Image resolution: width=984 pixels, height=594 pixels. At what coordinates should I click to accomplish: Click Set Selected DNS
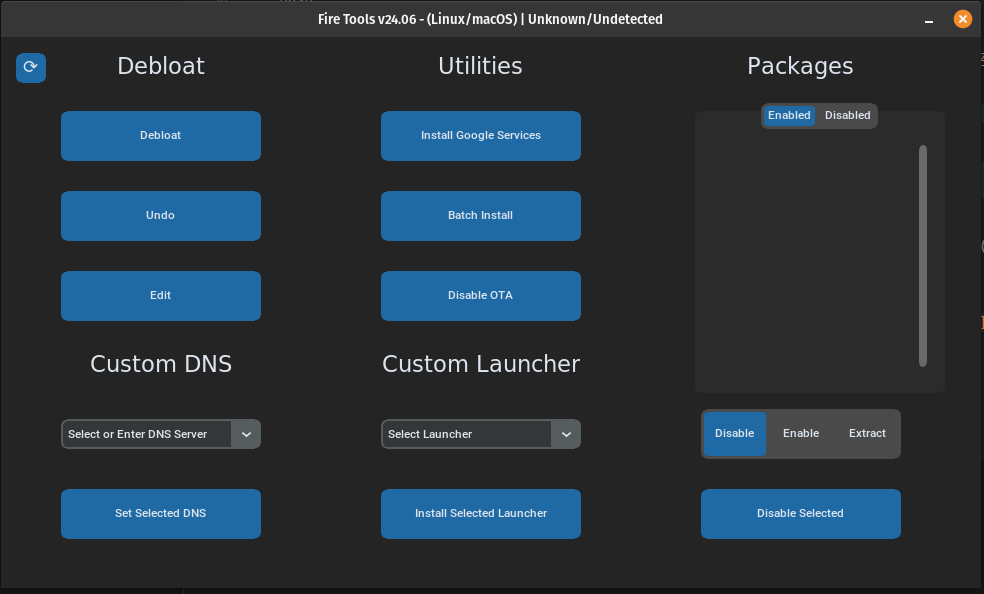pyautogui.click(x=160, y=514)
